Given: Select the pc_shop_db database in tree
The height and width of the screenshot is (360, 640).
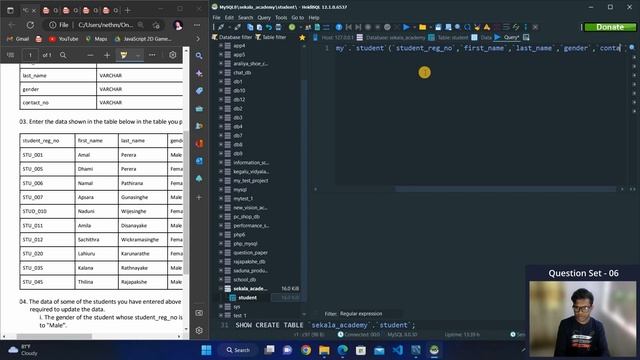Looking at the screenshot, I should (247, 216).
